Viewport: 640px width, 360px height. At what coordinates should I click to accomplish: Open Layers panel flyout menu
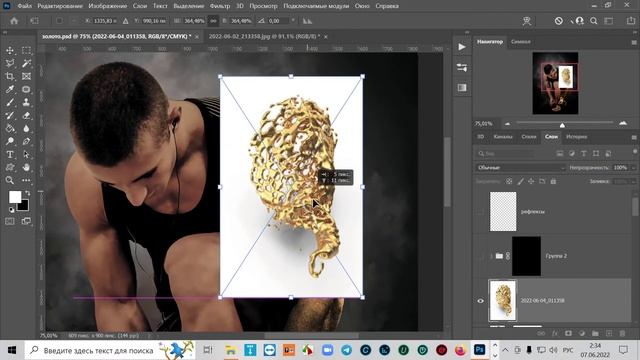click(634, 137)
